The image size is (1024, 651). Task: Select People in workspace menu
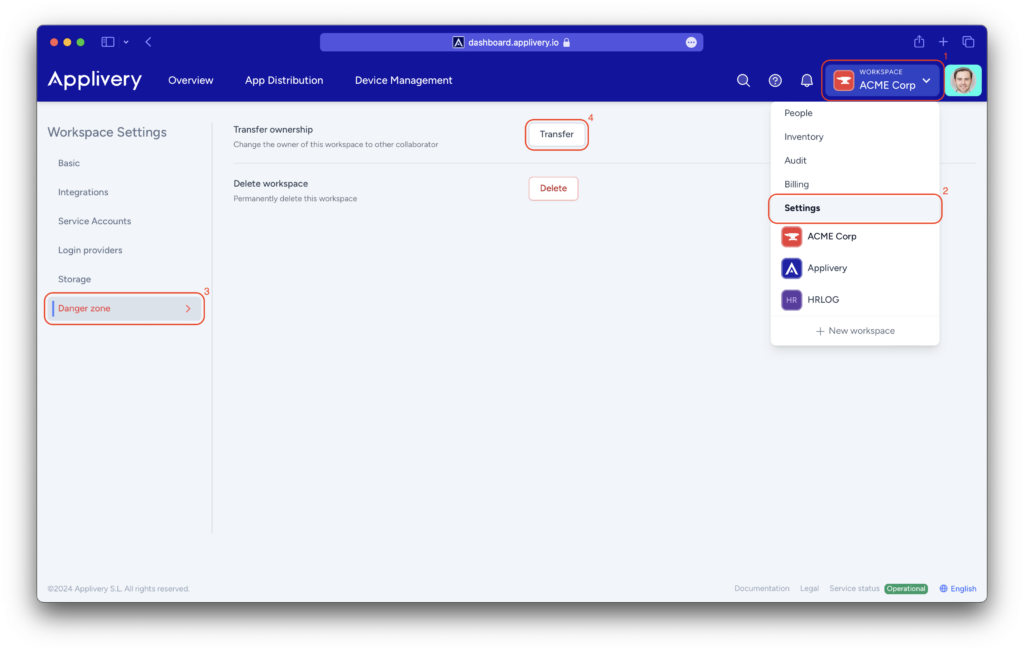pyautogui.click(x=854, y=113)
